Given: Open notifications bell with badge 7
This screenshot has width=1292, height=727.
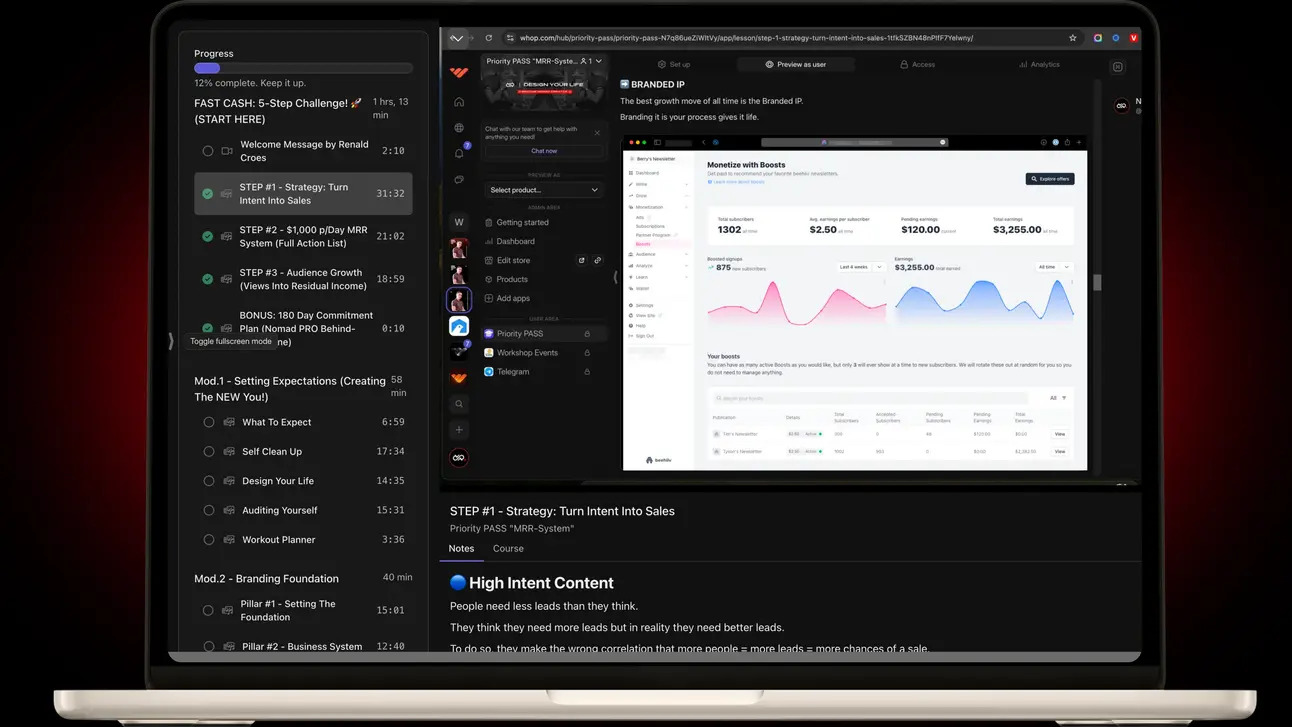Looking at the screenshot, I should coord(459,153).
